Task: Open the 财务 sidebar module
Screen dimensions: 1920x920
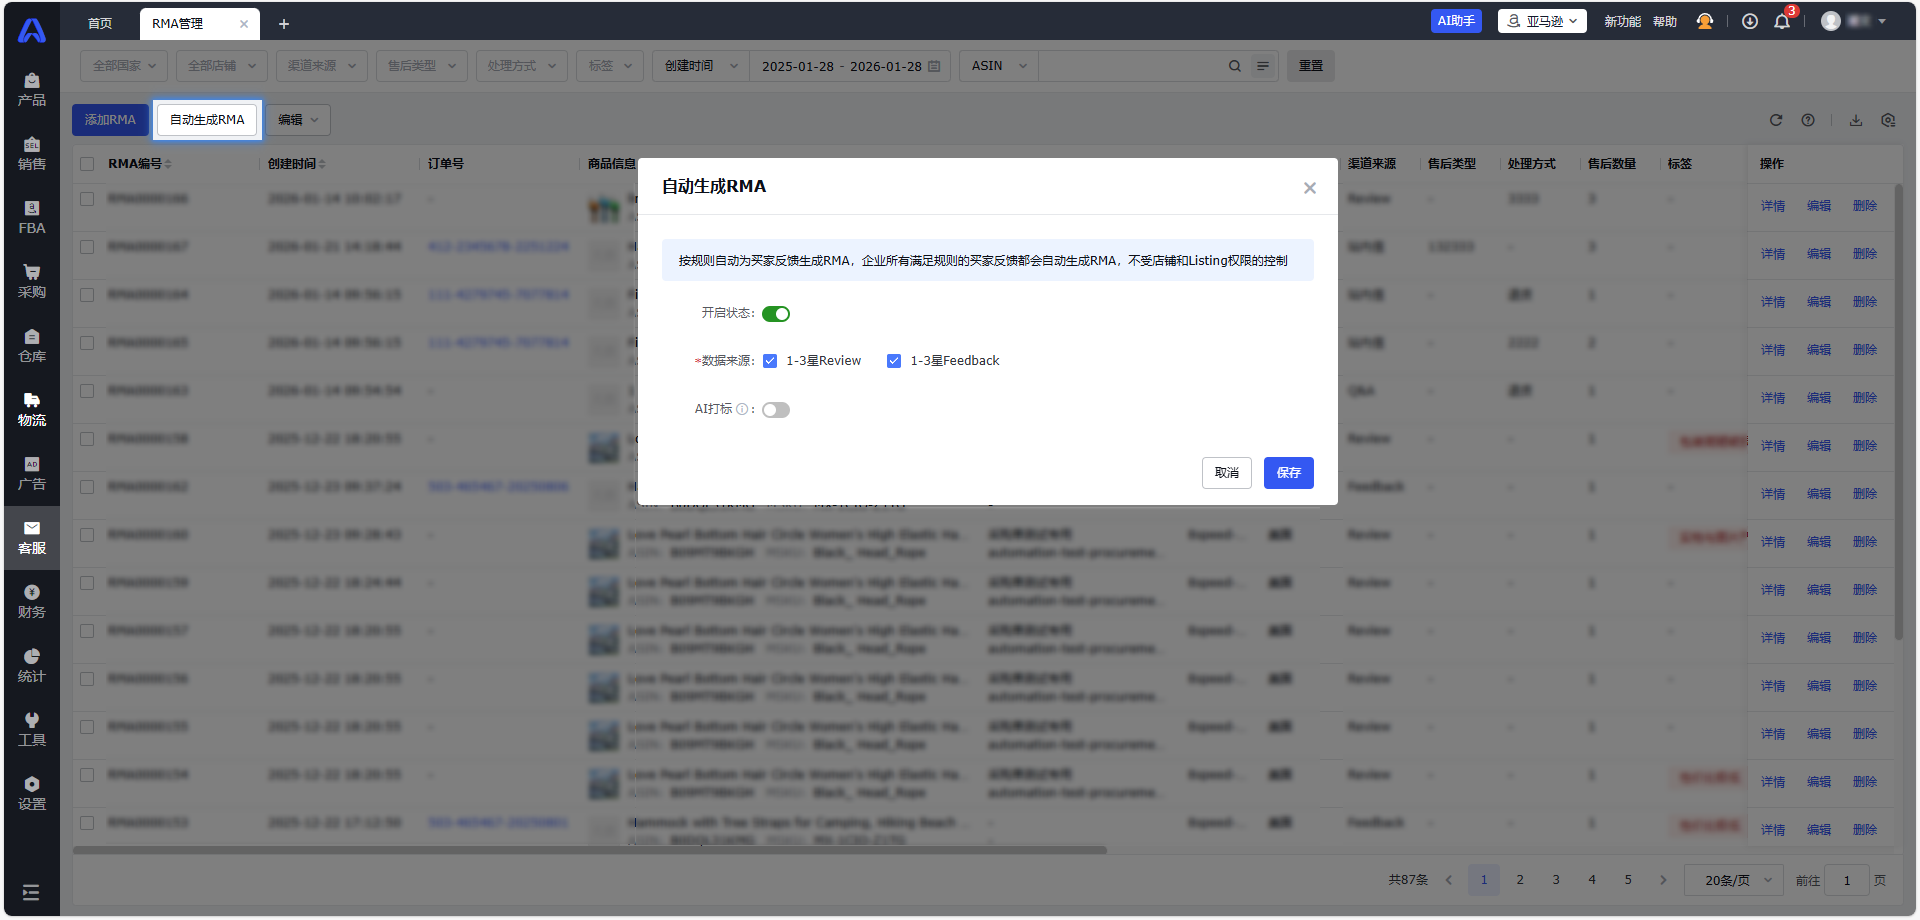Action: point(31,602)
